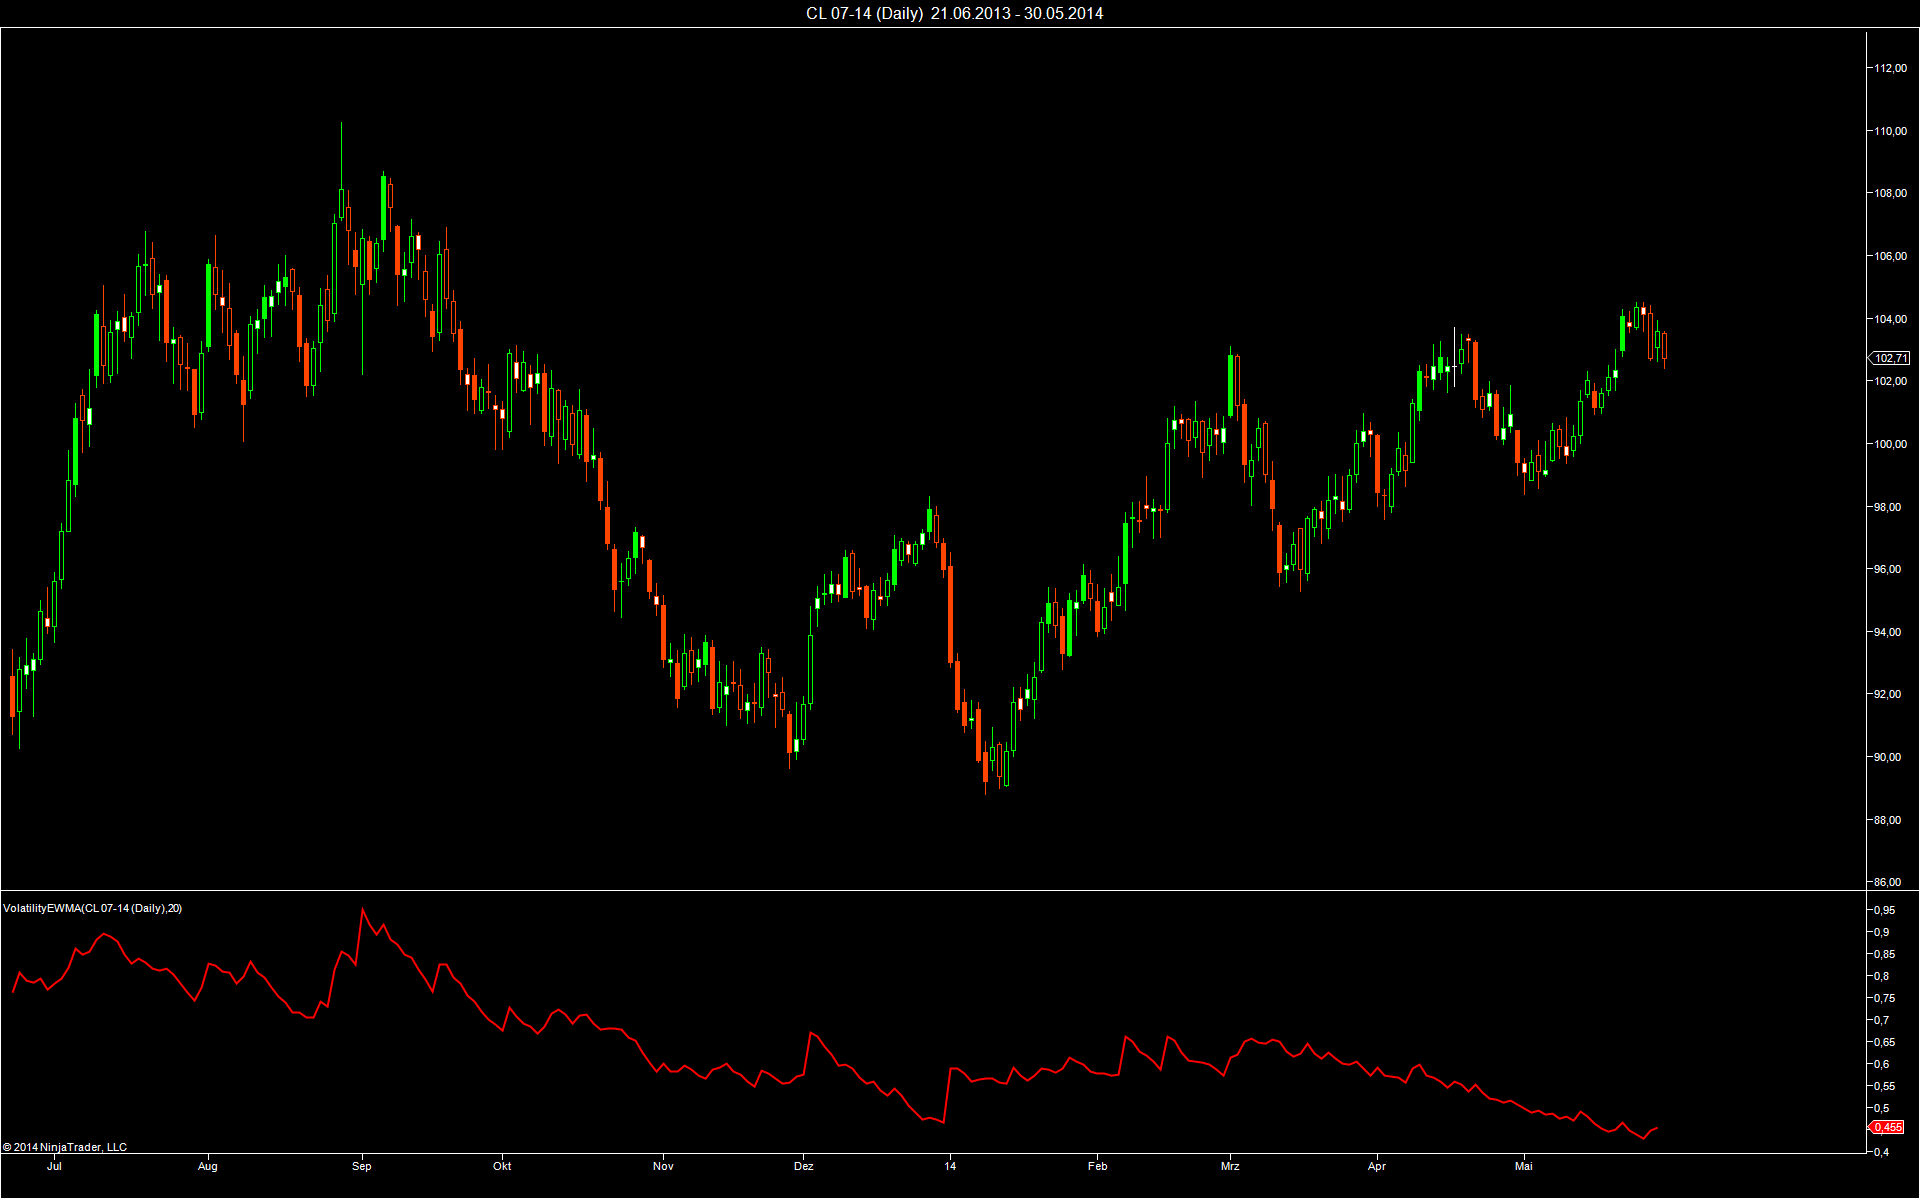Click the Okt label on time axis
The image size is (1920, 1199).
[x=502, y=1166]
